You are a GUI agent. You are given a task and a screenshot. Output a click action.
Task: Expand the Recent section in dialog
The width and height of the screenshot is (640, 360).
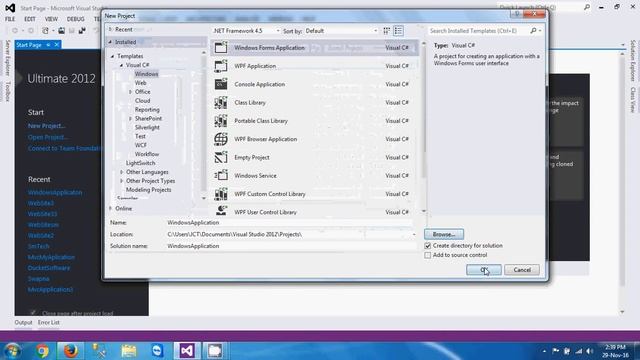tap(110, 29)
